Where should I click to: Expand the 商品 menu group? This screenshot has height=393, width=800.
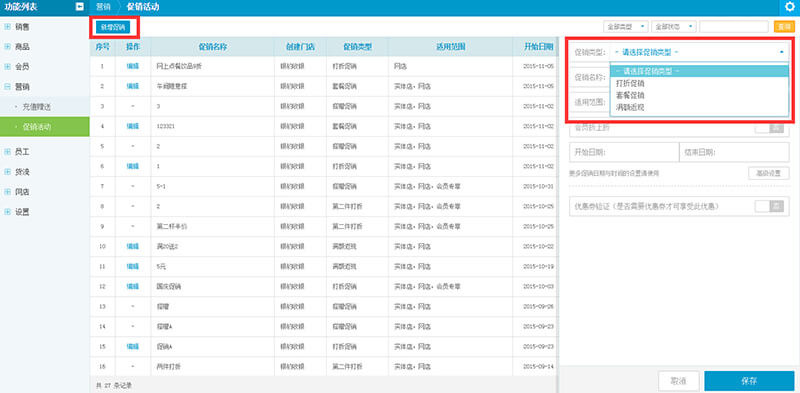[7, 46]
